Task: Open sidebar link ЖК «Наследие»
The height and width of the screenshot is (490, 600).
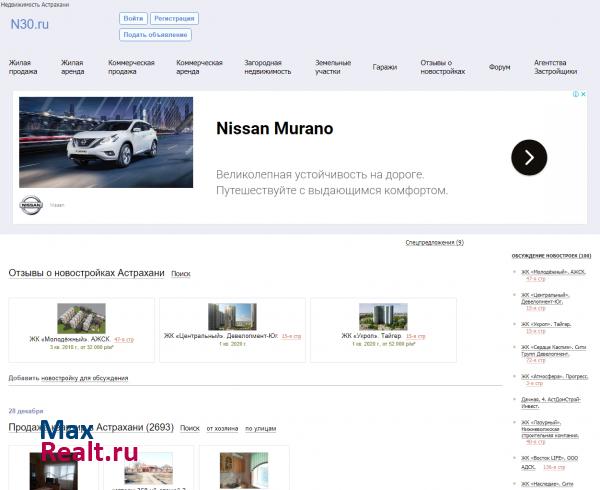Action: [547, 484]
